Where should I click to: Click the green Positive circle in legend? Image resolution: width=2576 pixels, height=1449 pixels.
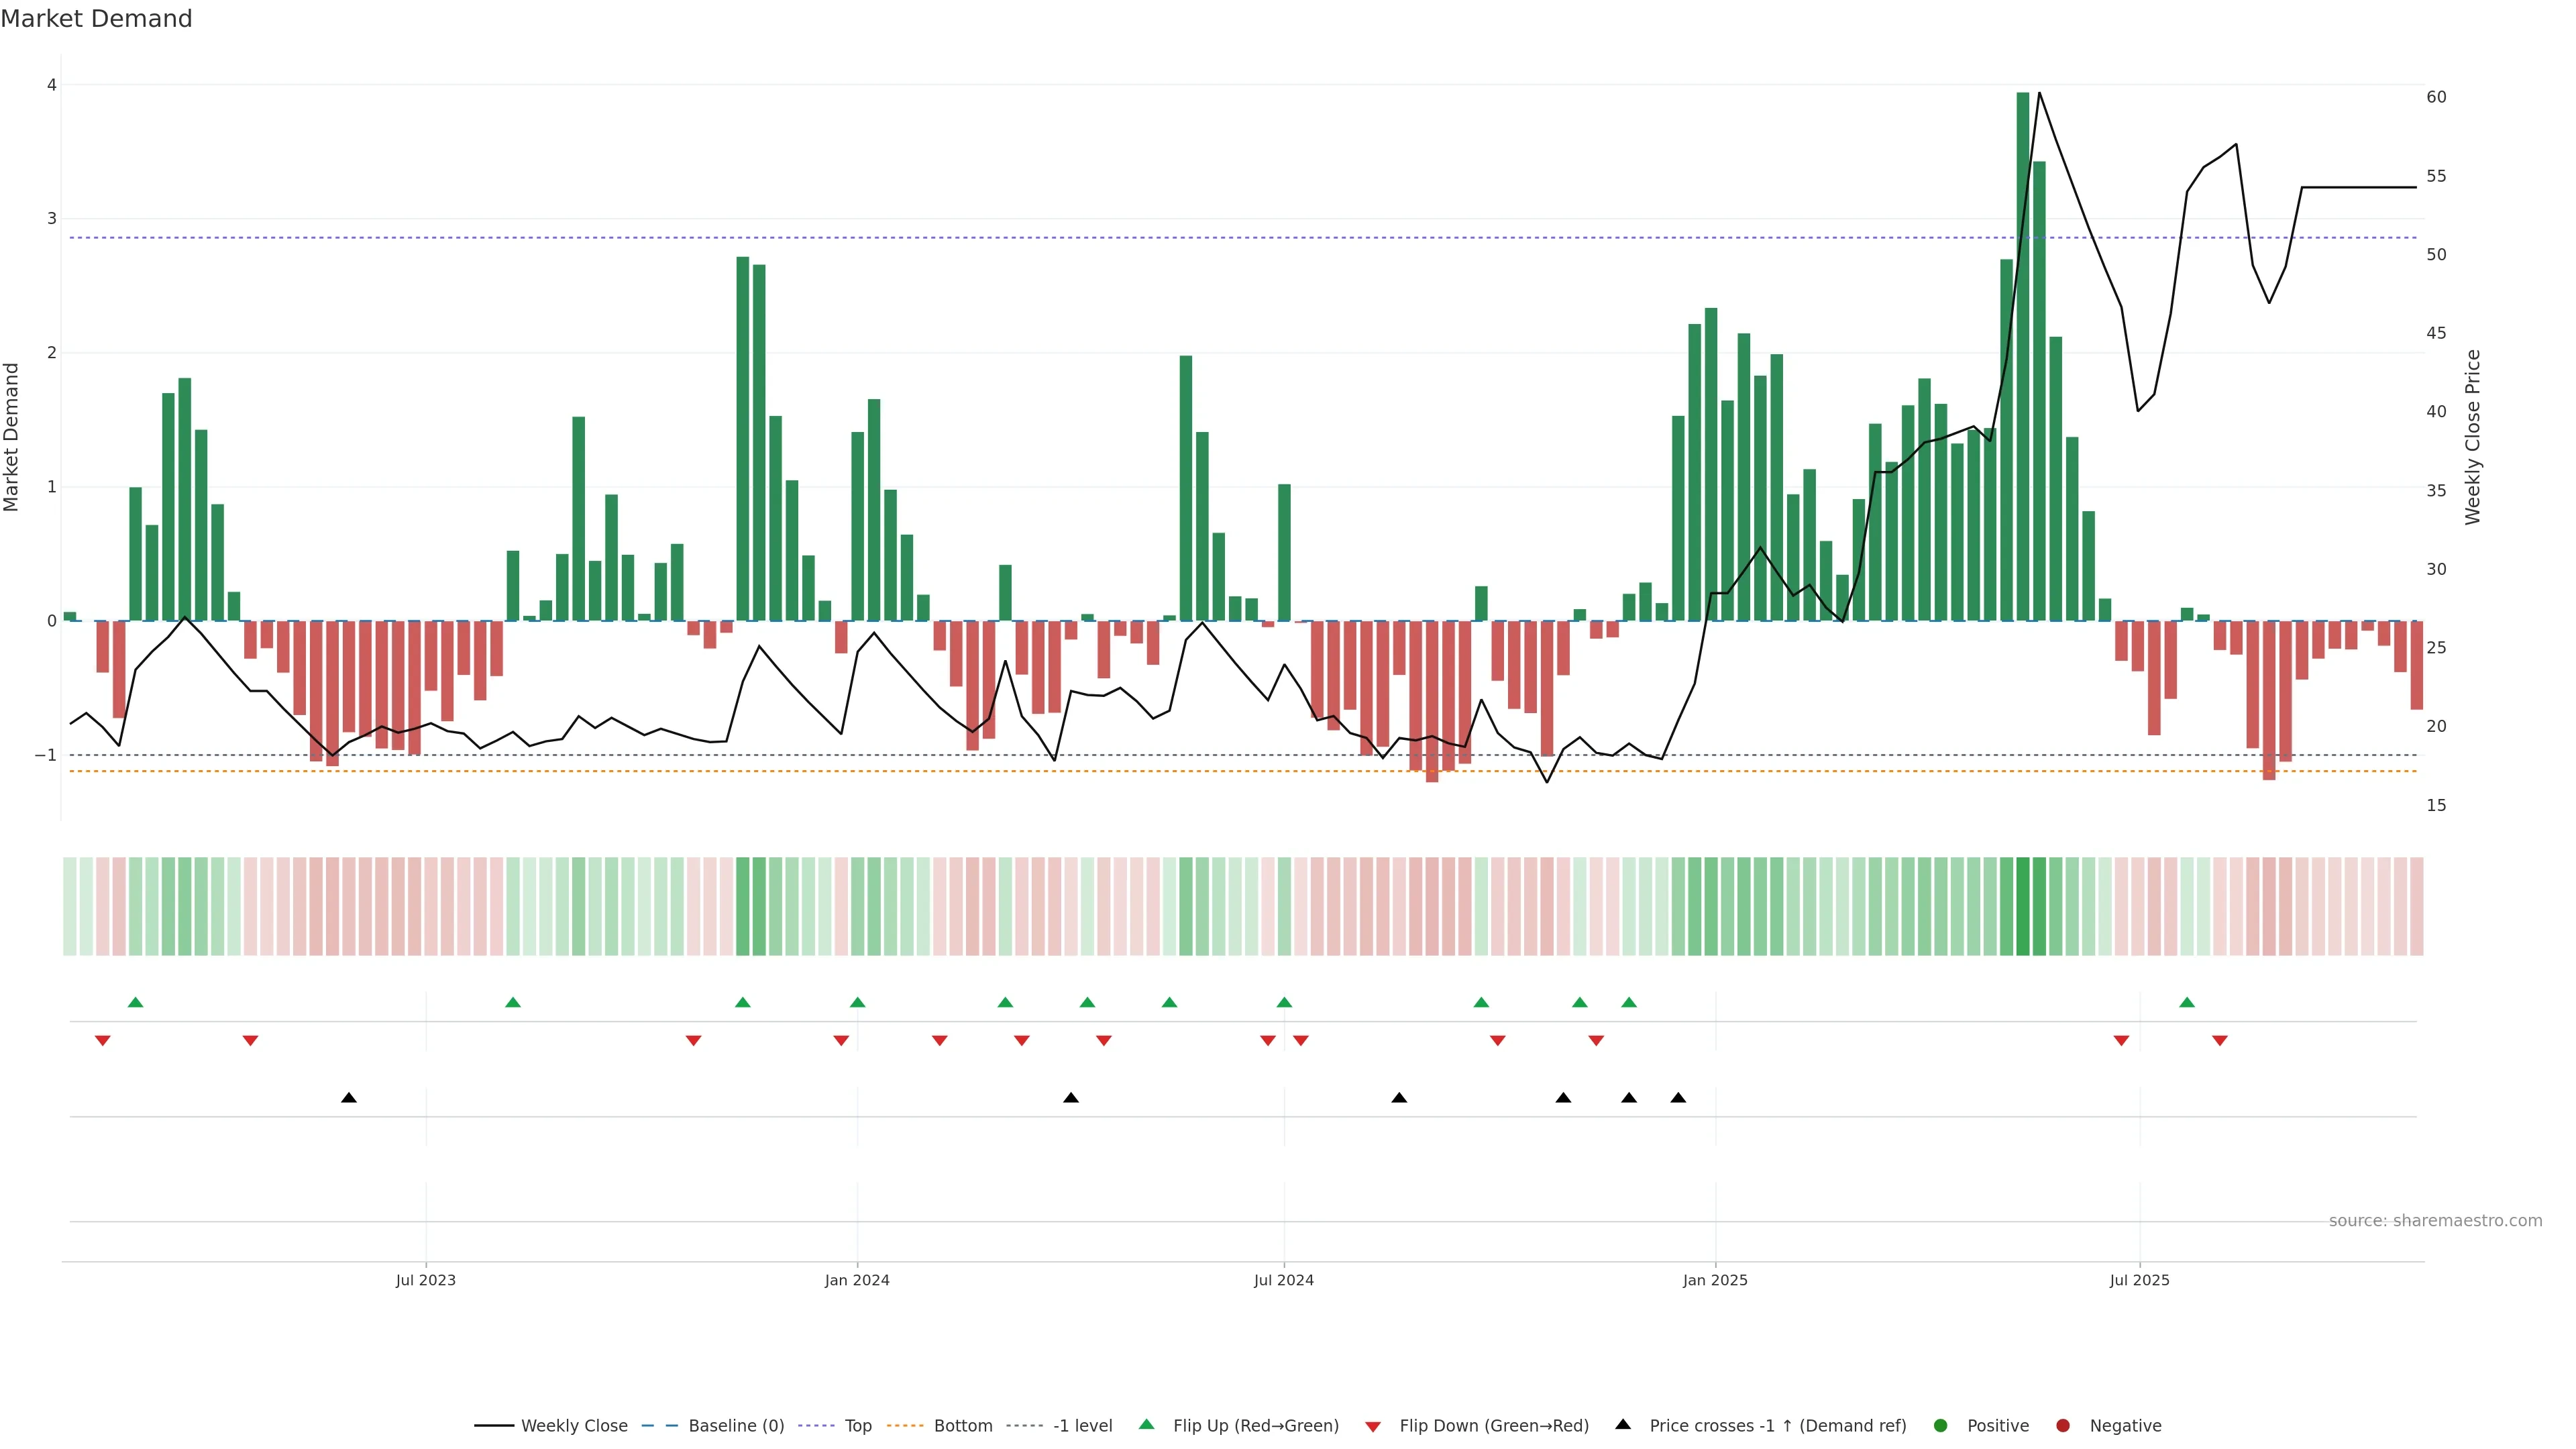pyautogui.click(x=1941, y=1426)
